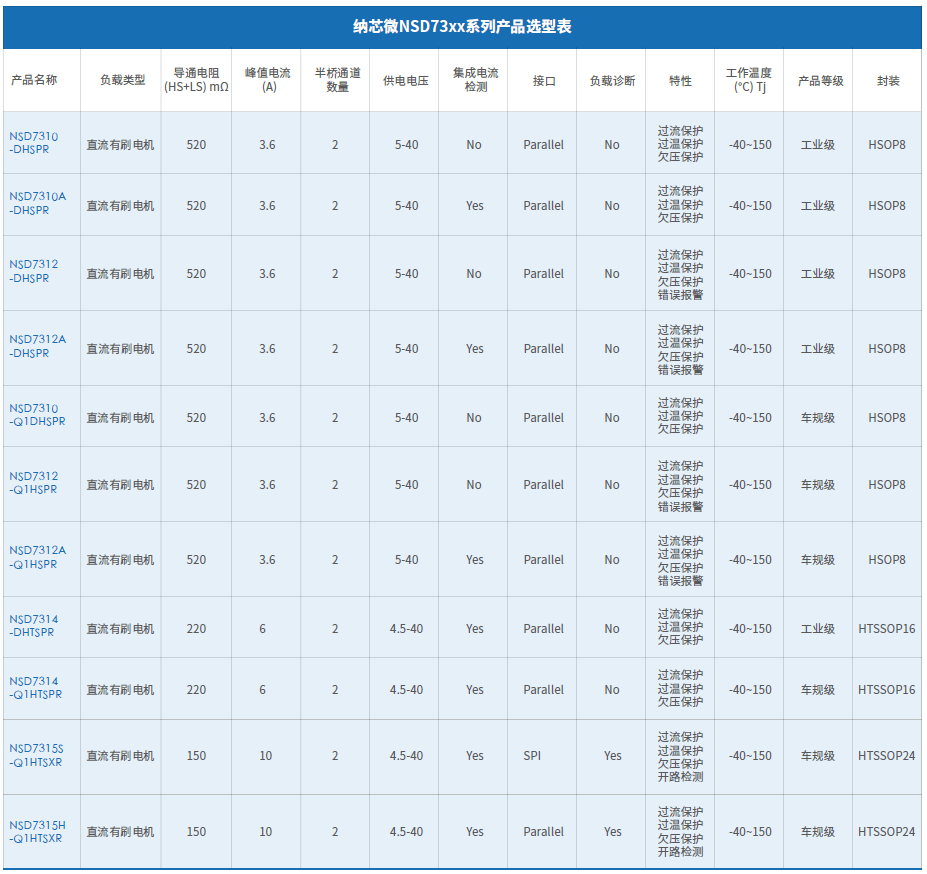Open the NSD7310-DHSPR product link

tap(34, 143)
